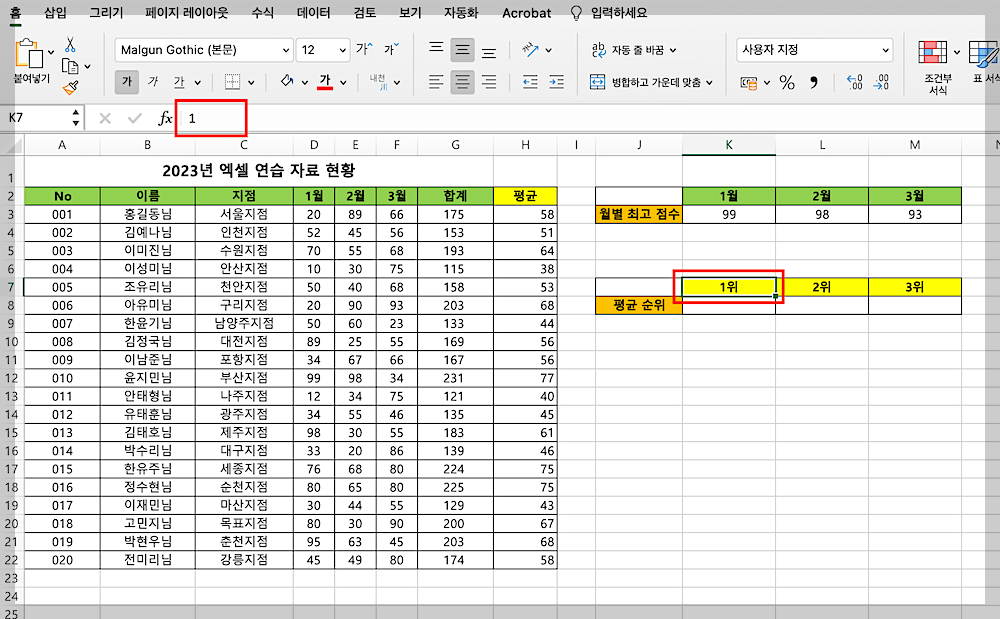The width and height of the screenshot is (1000, 619).
Task: Align text to vertical middle
Action: tap(462, 50)
